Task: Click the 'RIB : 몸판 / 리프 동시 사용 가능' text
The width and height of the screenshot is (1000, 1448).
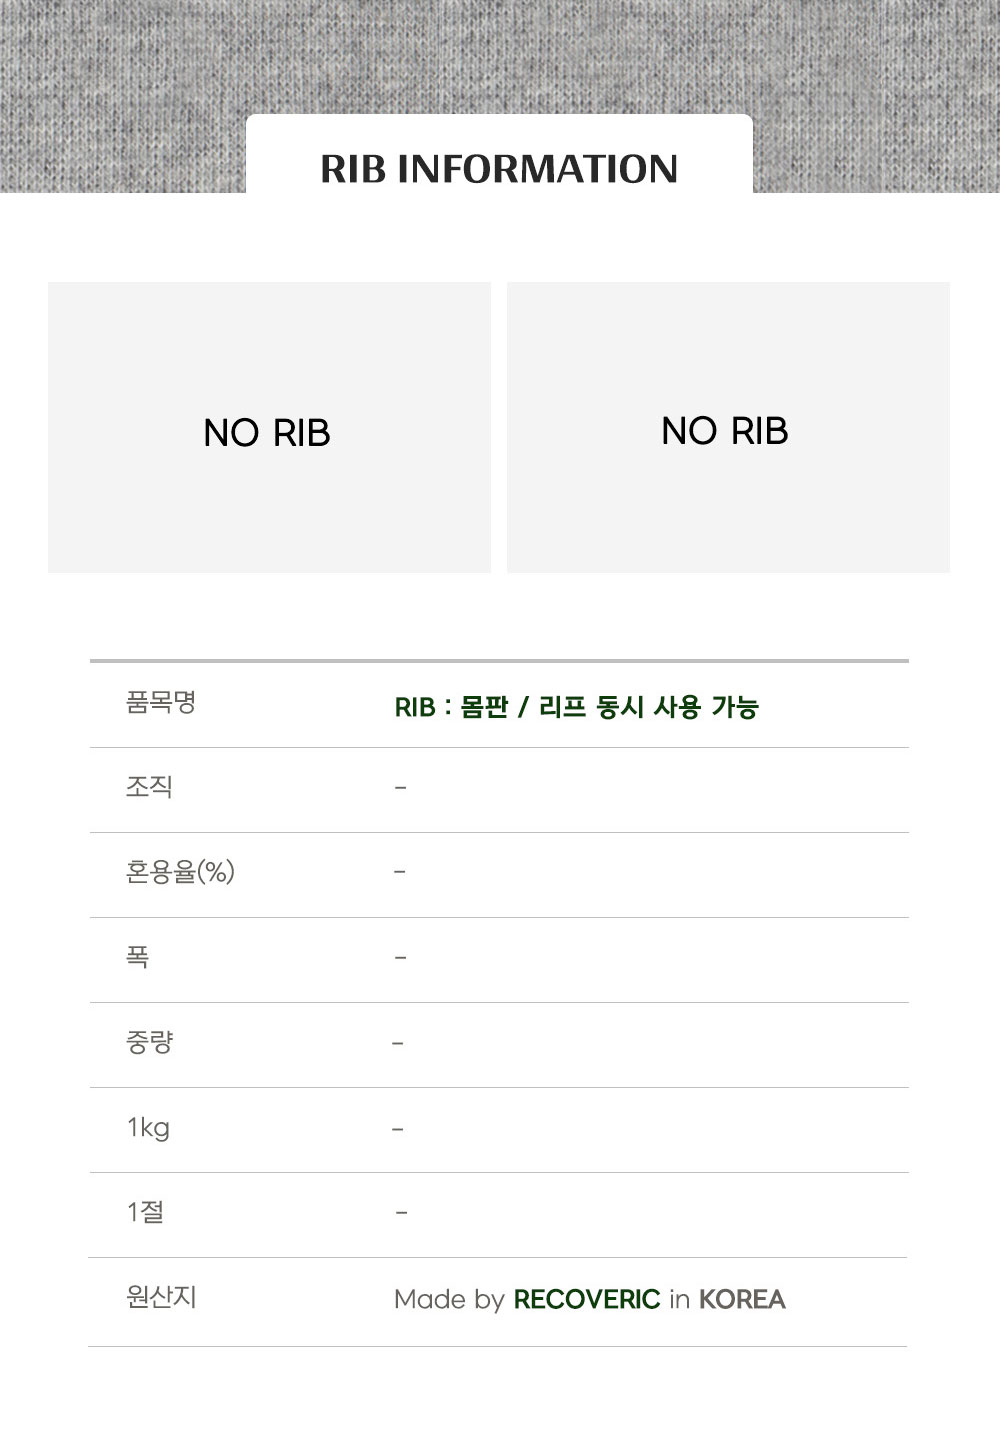Action: point(577,707)
